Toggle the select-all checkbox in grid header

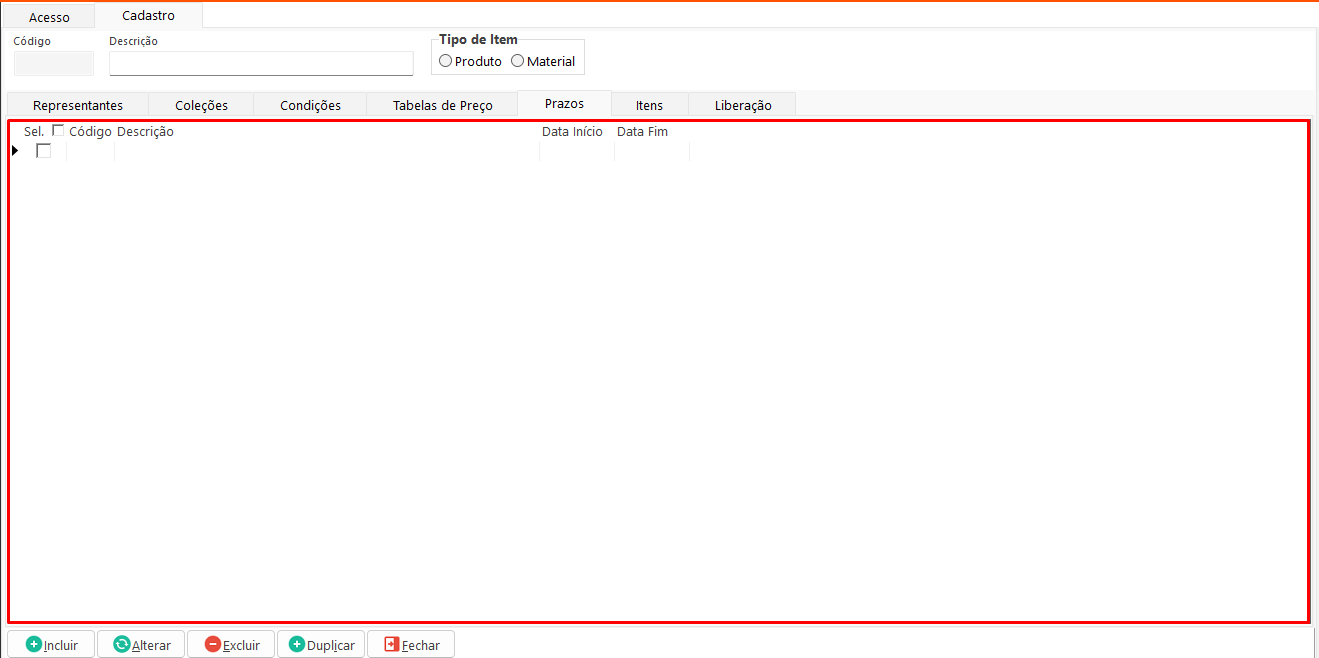[58, 131]
